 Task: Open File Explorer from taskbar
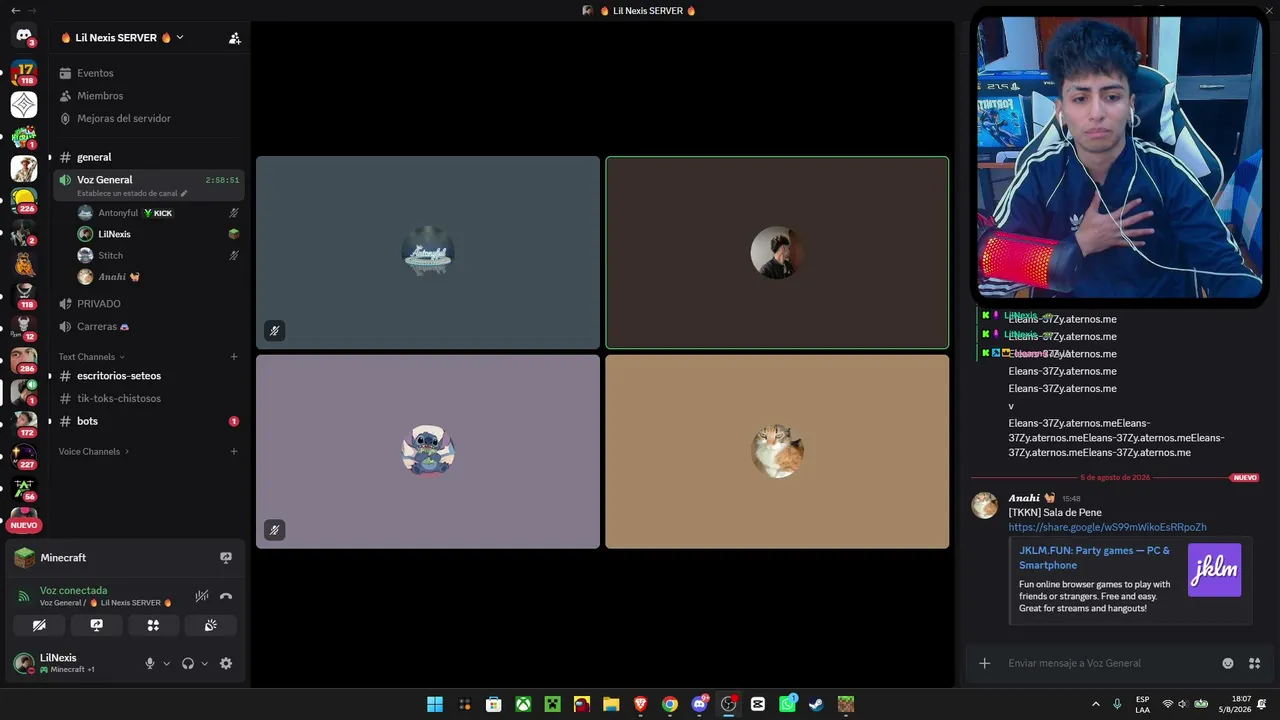(x=611, y=704)
